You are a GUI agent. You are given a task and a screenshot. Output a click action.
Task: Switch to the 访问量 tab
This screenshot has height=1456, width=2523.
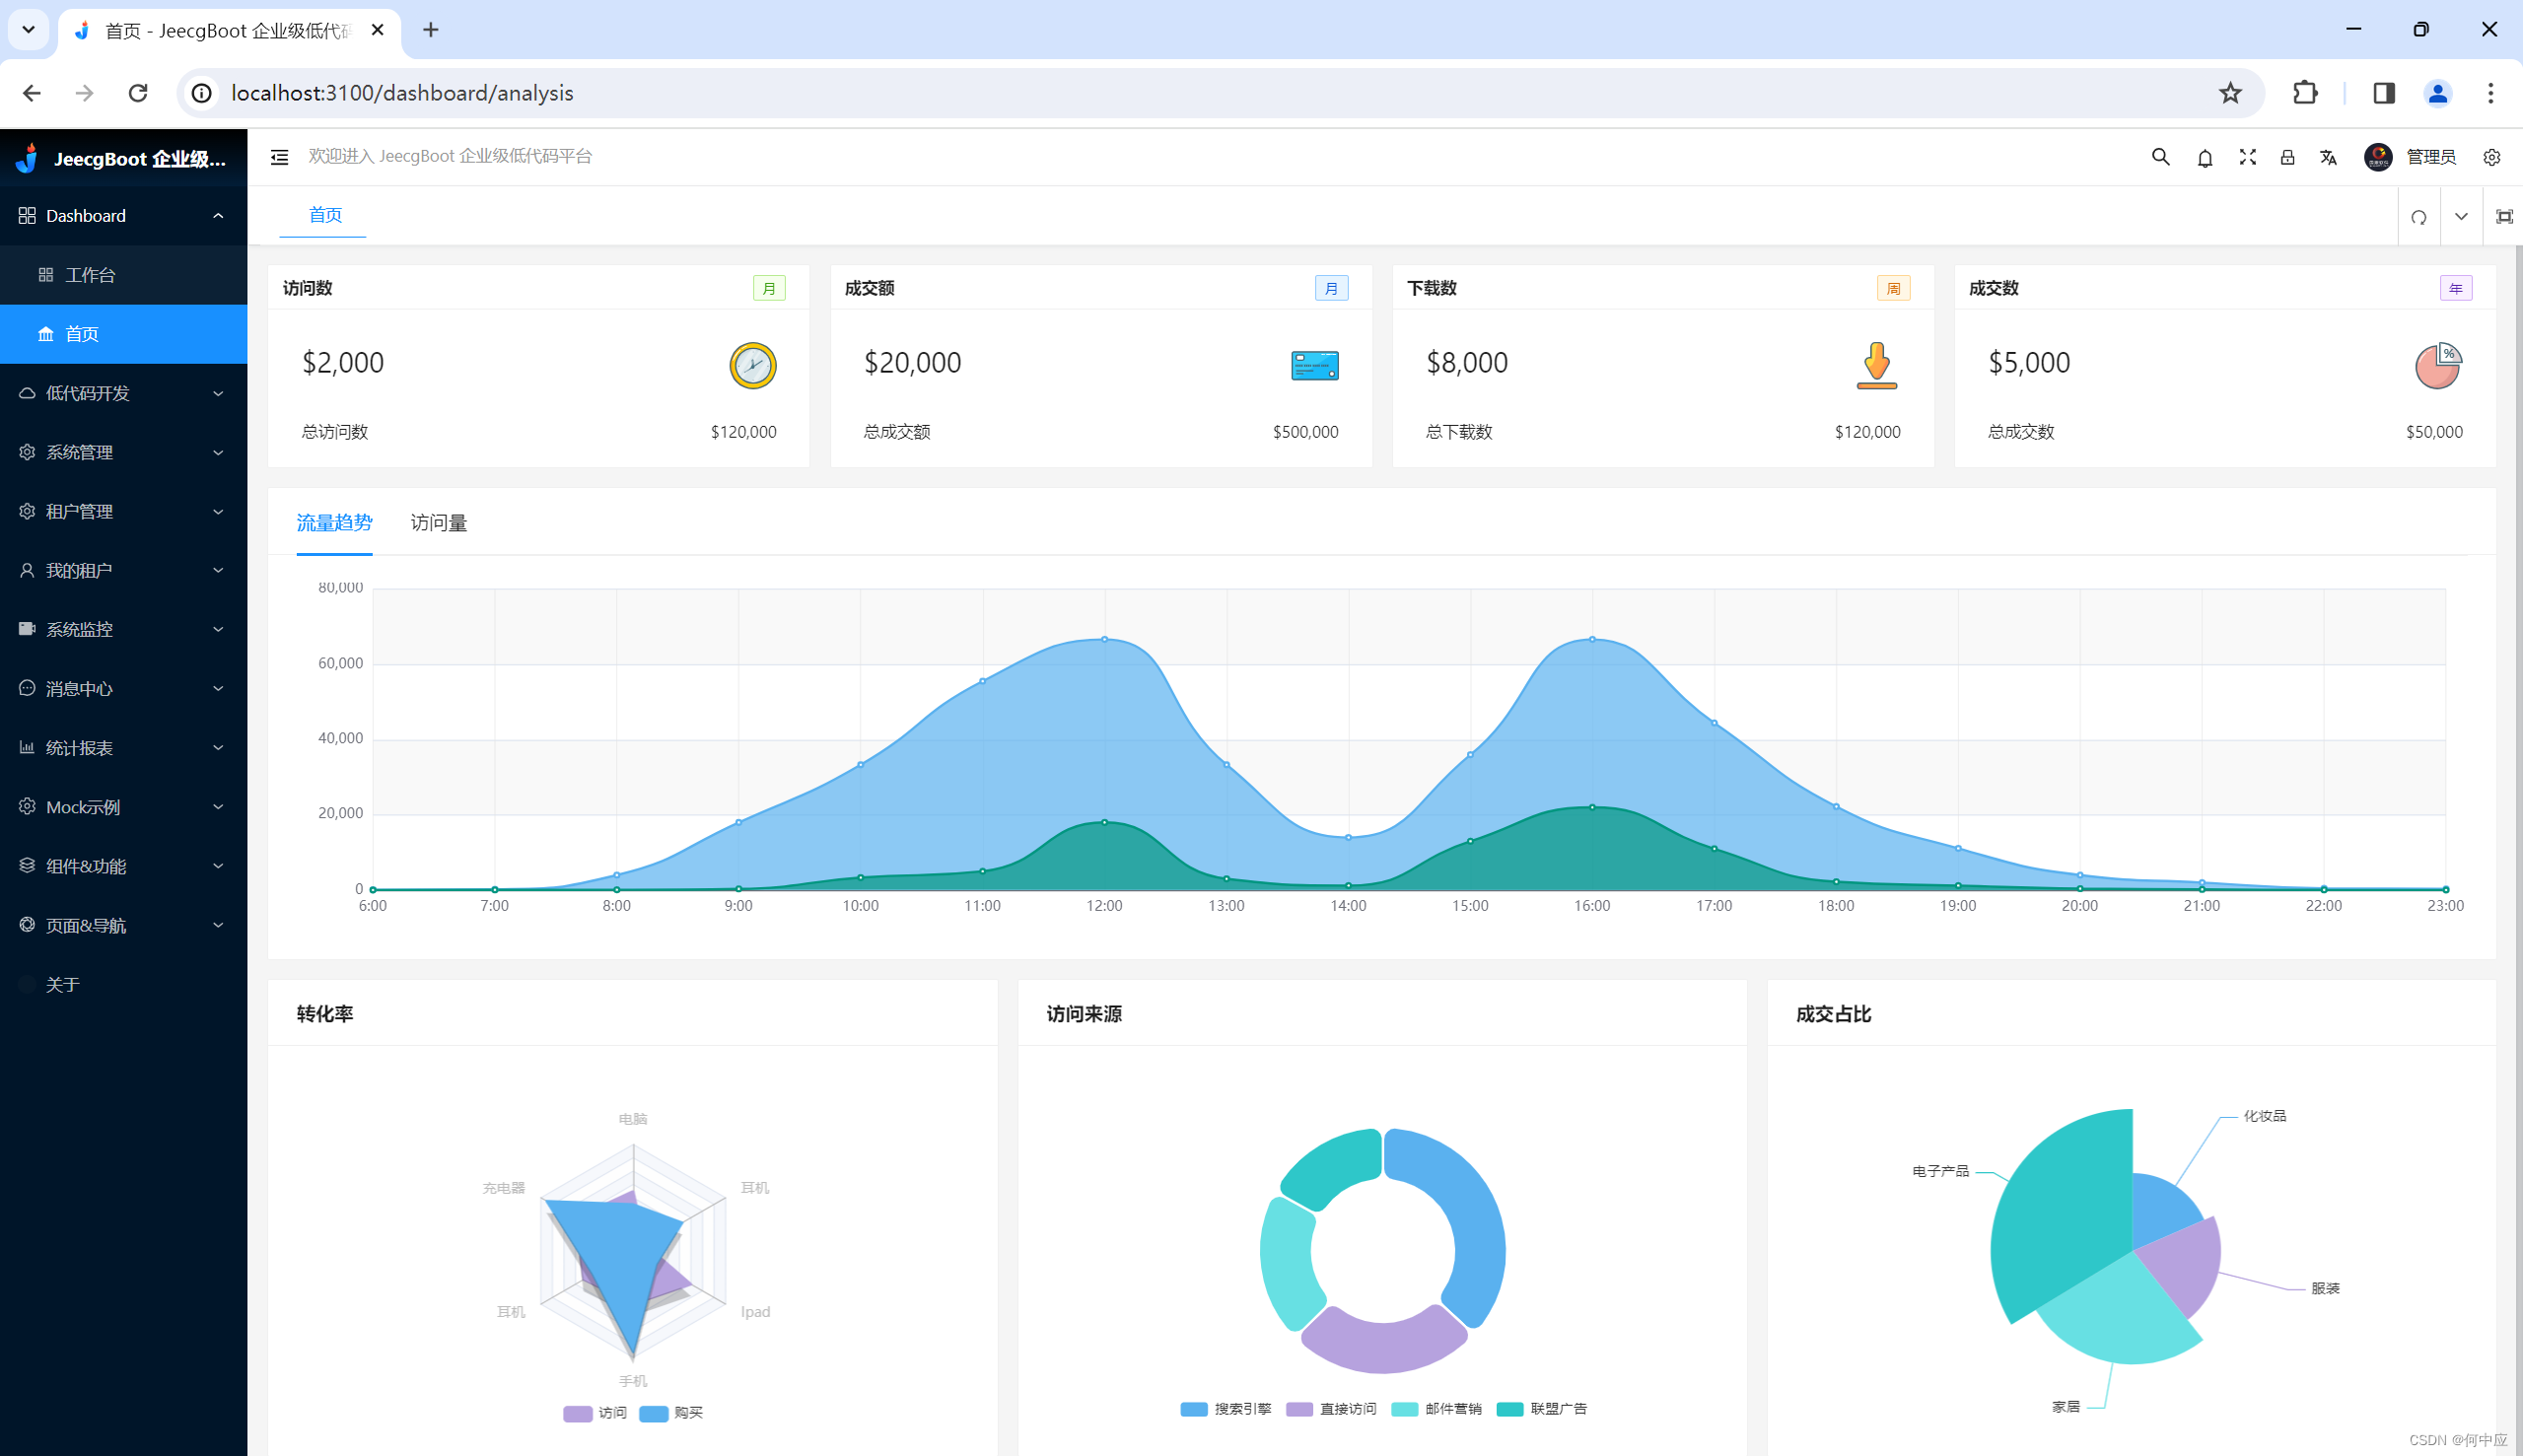click(438, 522)
